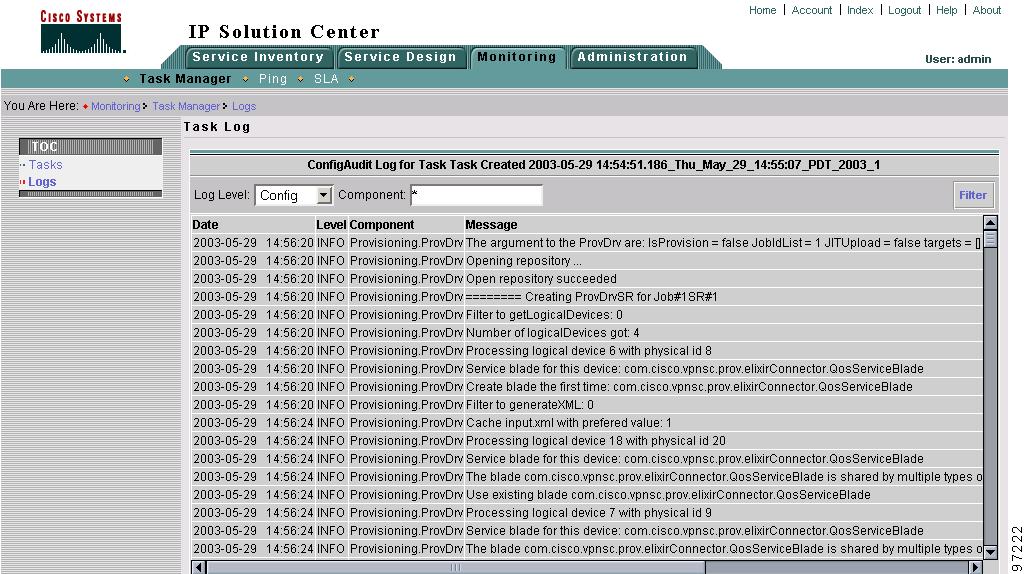Select the 'Creating ProvDrvSR for Job#1SR#1' message
Viewport: 1026px width, 574px height.
[x=592, y=296]
